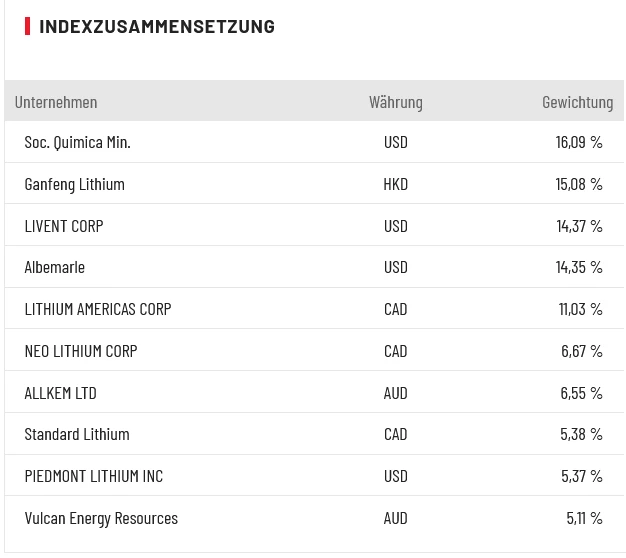Open PIEDMONT LITHIUM INC
This screenshot has width=626, height=558.
(94, 476)
